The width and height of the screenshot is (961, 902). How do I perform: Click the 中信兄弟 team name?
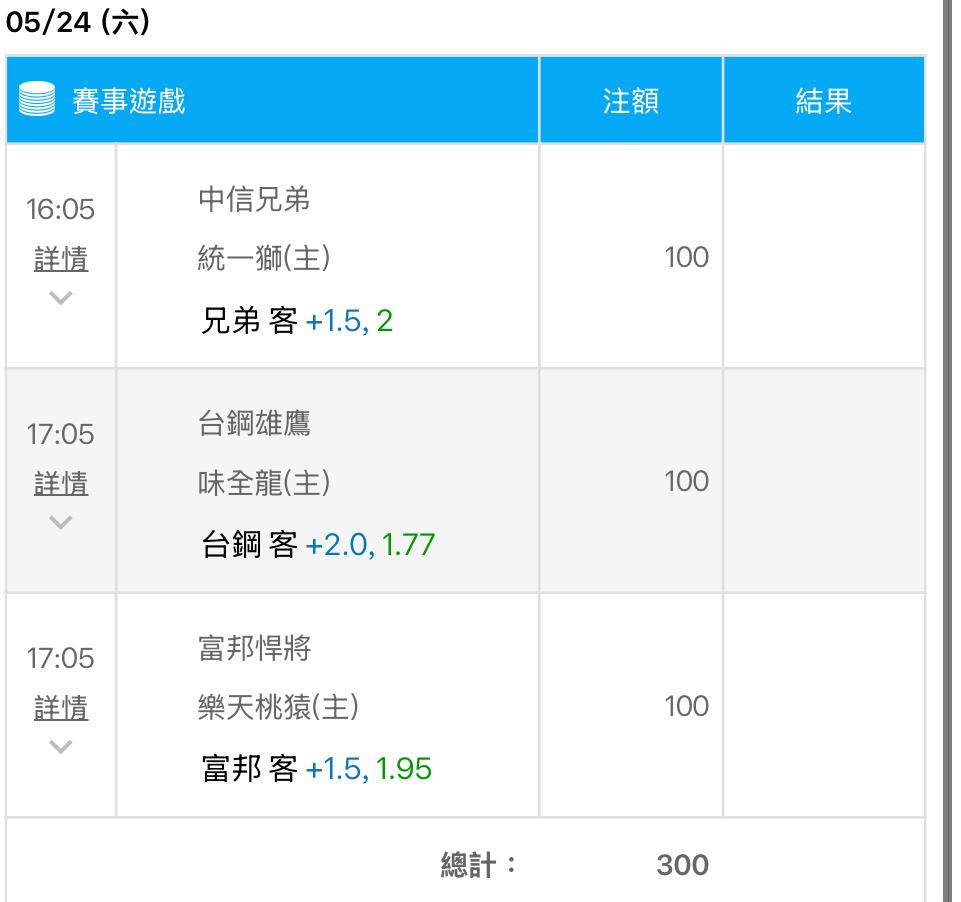click(x=254, y=200)
